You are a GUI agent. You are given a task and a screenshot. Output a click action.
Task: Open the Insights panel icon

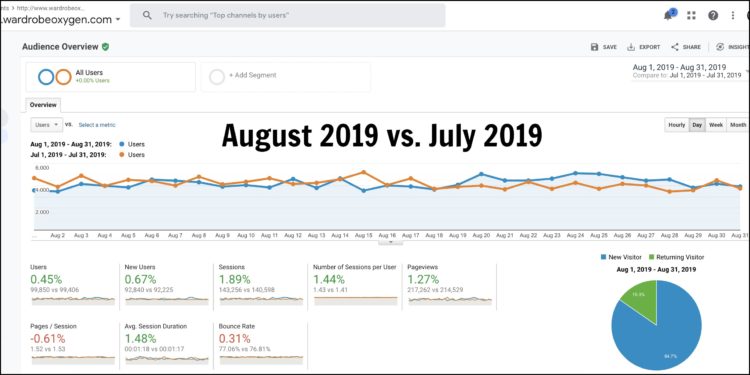[x=720, y=47]
